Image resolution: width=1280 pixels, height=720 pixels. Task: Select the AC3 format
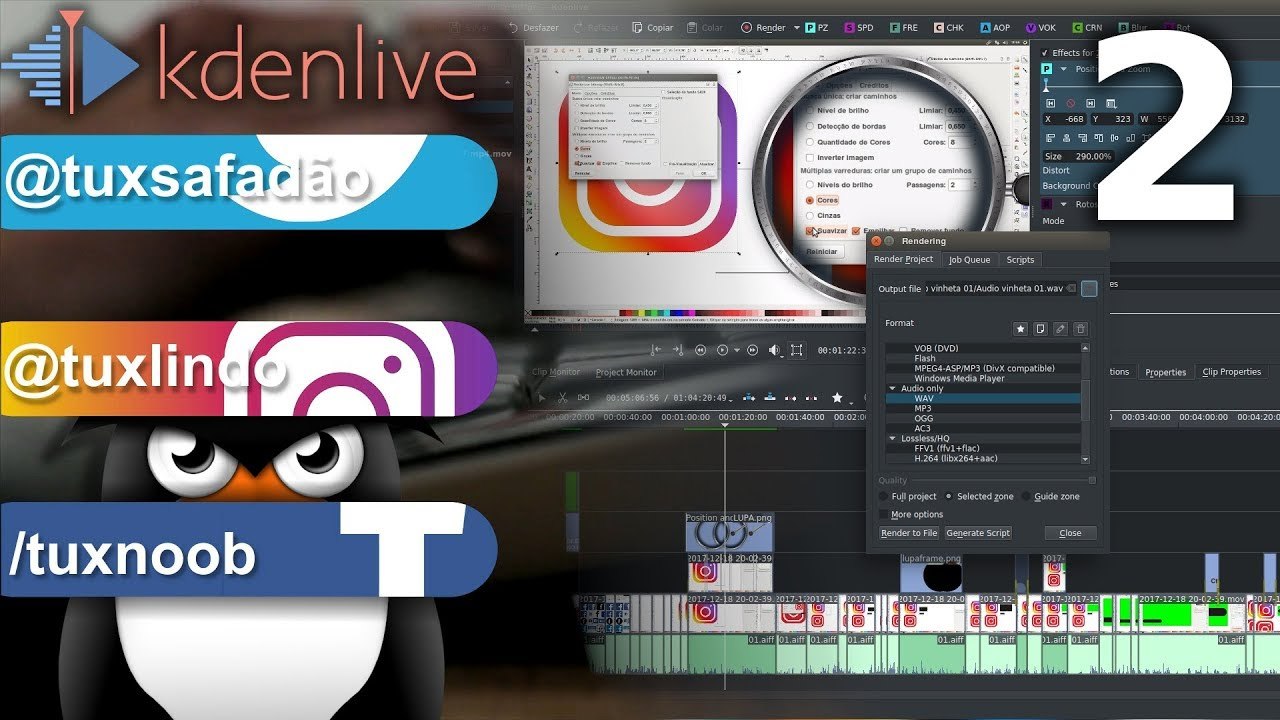[983, 428]
